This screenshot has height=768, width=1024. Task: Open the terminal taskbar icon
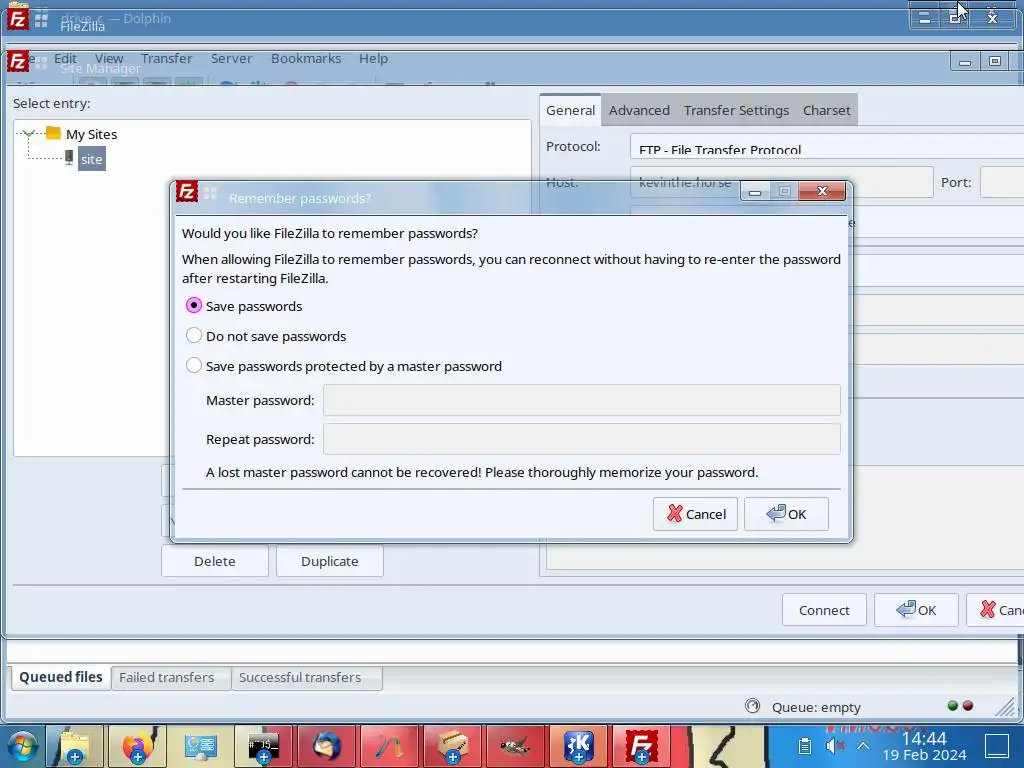[x=263, y=746]
